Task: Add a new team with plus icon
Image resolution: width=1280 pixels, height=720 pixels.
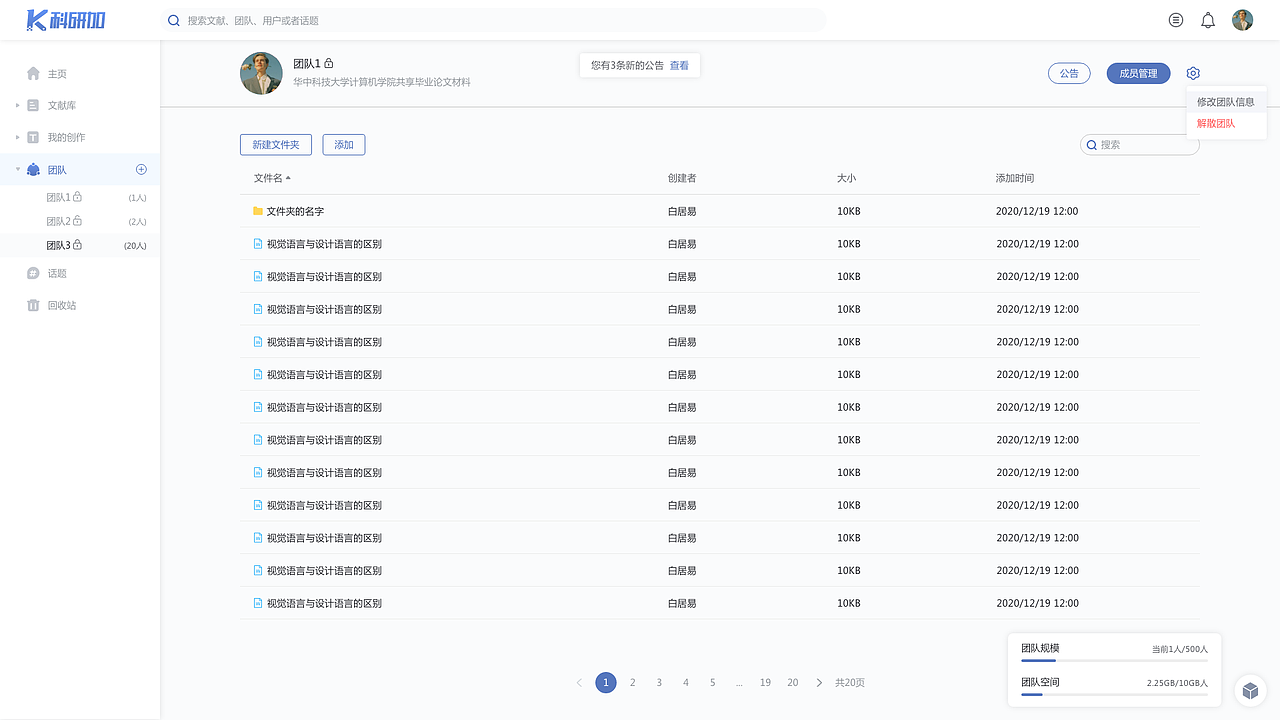Action: click(x=141, y=170)
